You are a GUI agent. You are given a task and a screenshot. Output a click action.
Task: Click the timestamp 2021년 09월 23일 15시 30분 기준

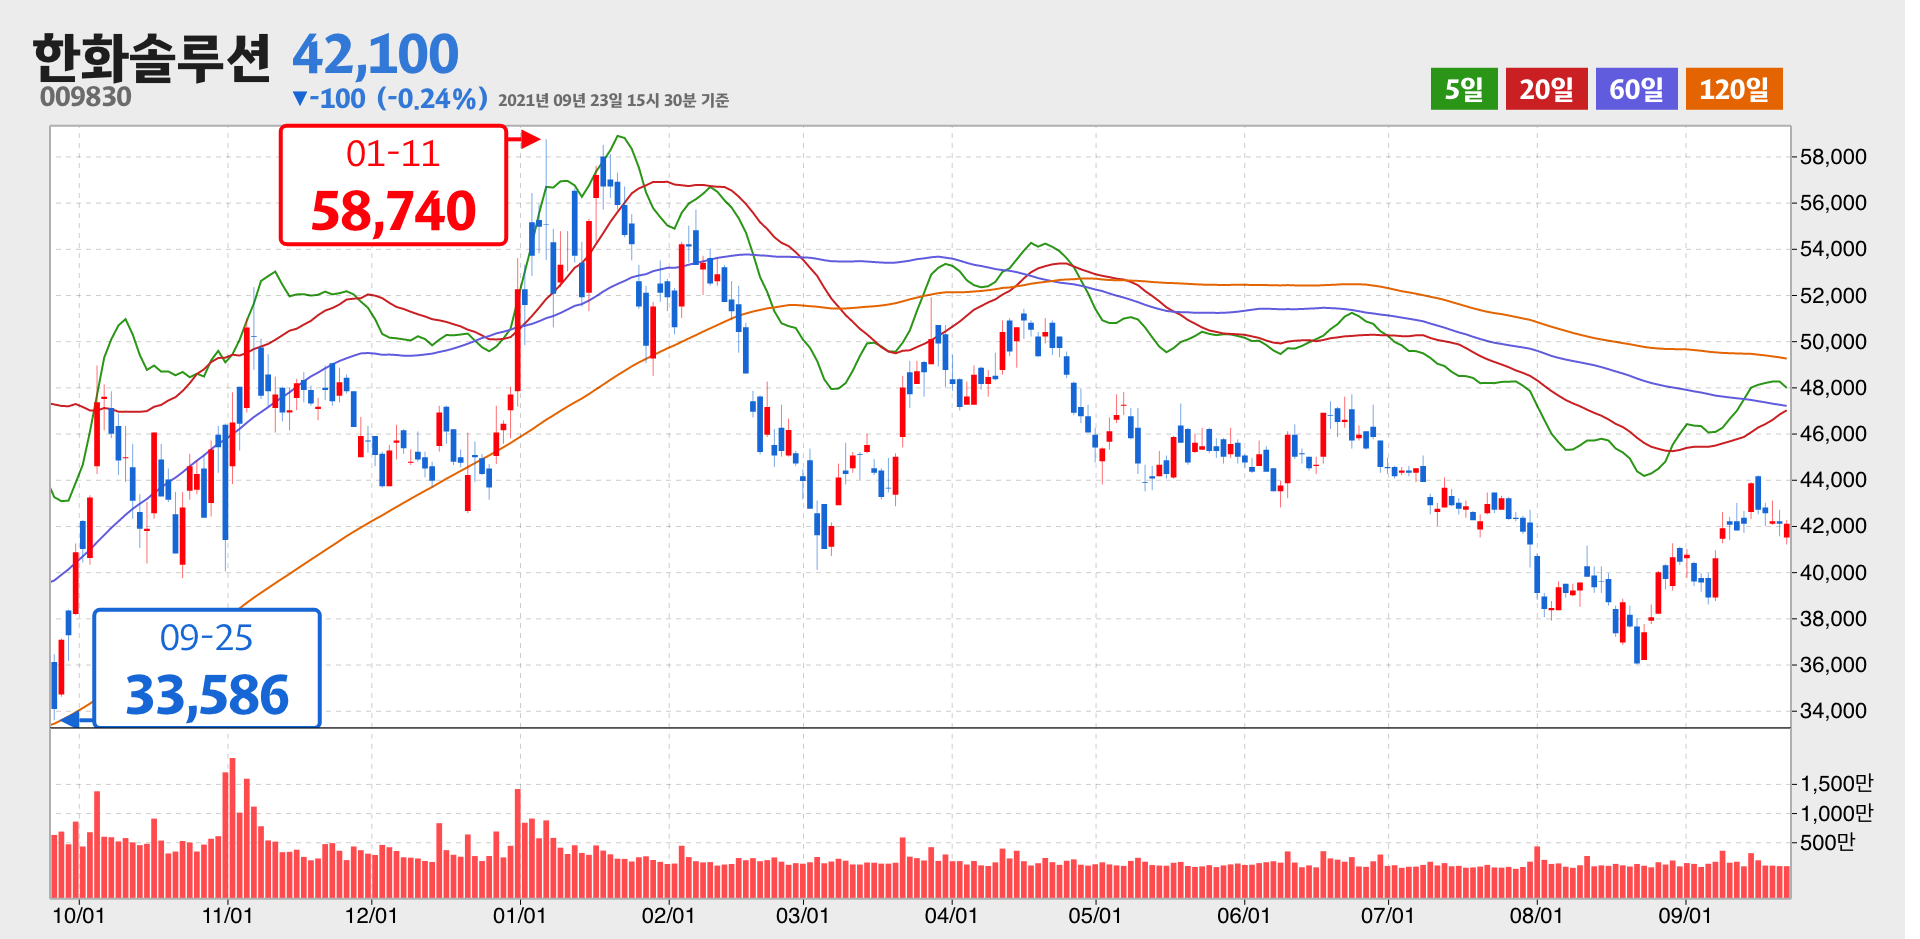pyautogui.click(x=613, y=100)
